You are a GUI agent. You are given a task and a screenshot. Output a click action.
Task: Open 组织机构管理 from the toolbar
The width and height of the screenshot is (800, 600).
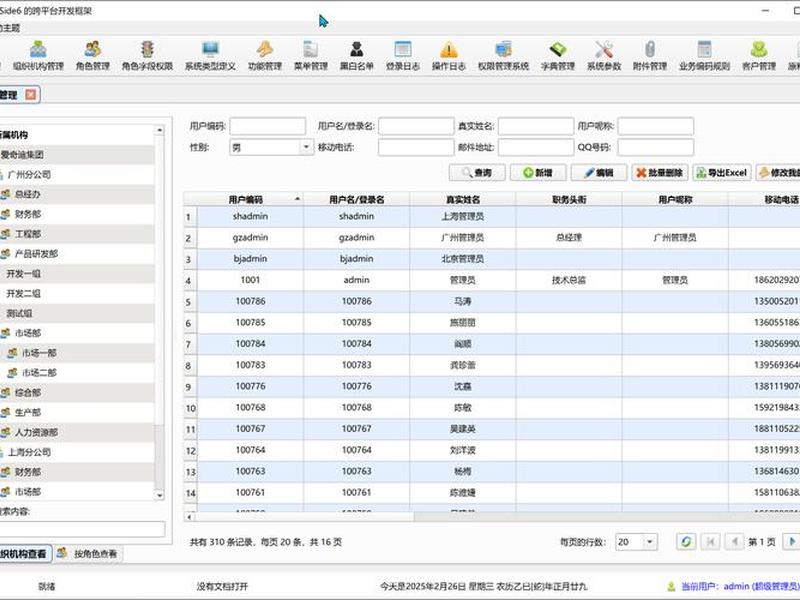click(38, 56)
